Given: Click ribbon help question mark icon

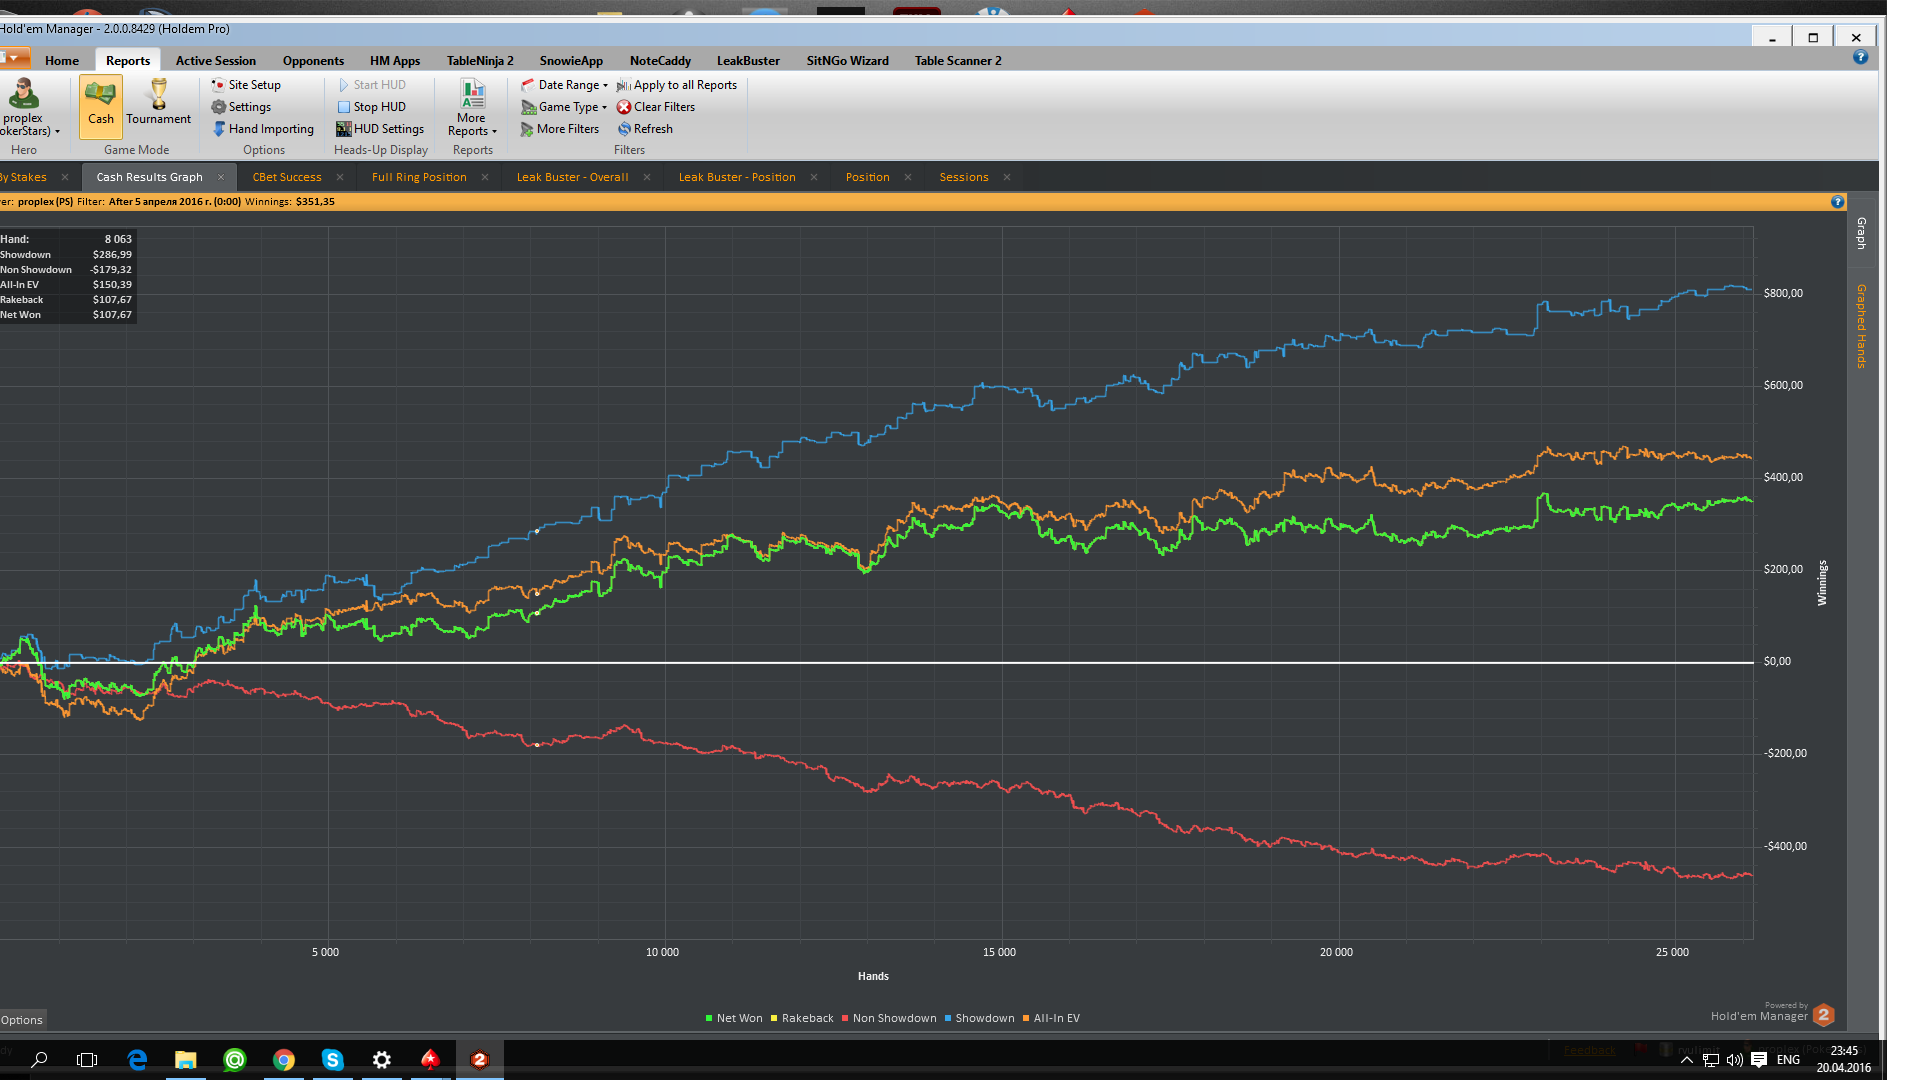Looking at the screenshot, I should coord(1860,57).
